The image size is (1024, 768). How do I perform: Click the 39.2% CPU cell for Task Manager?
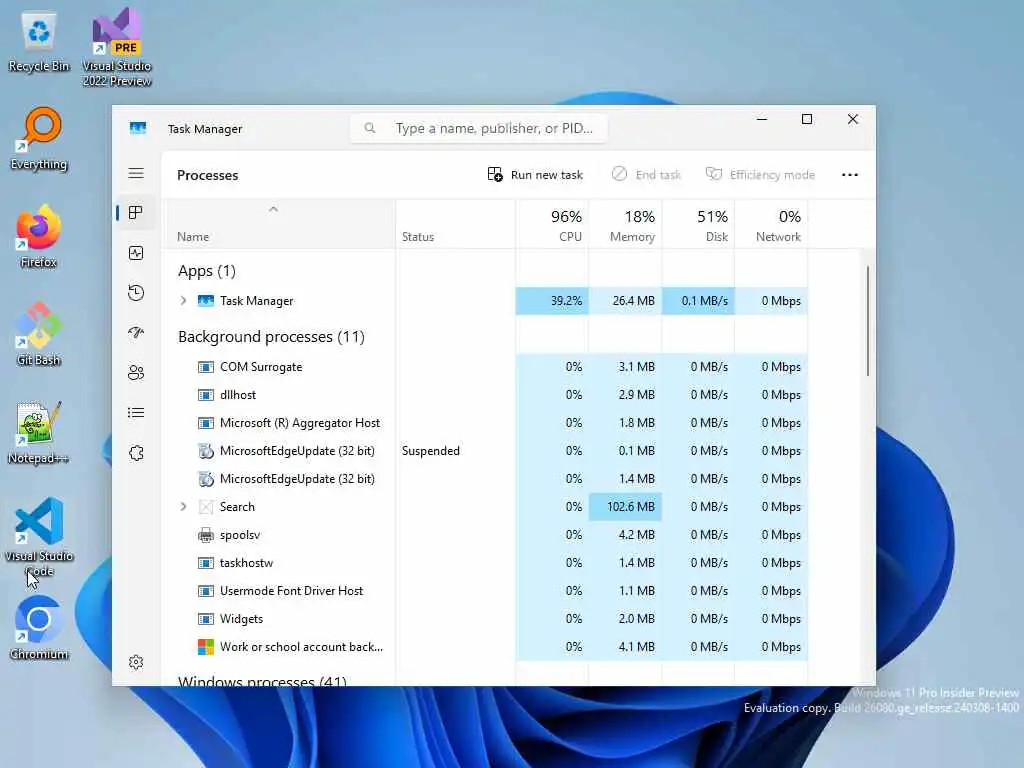coord(552,300)
